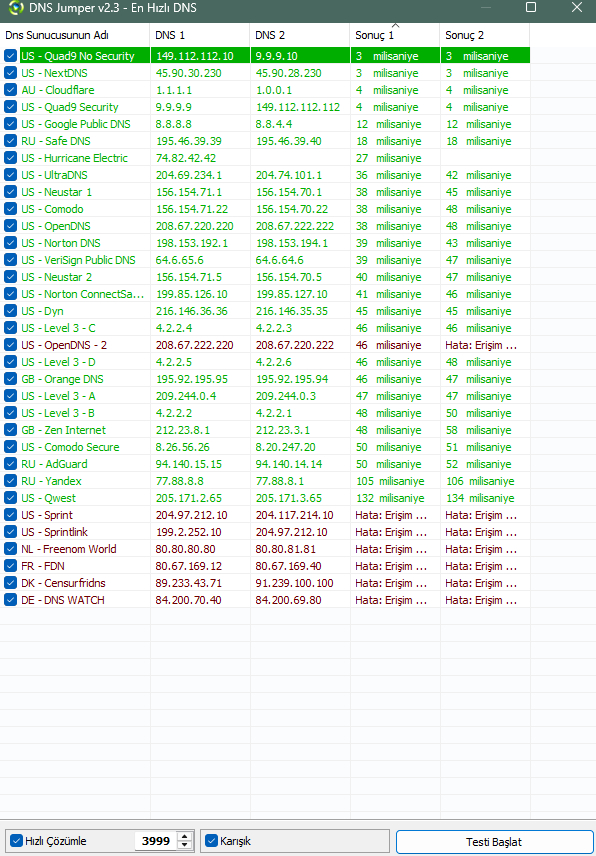Click the DNS 2 column header
Screen dimensions: 596x856
pyautogui.click(x=300, y=35)
